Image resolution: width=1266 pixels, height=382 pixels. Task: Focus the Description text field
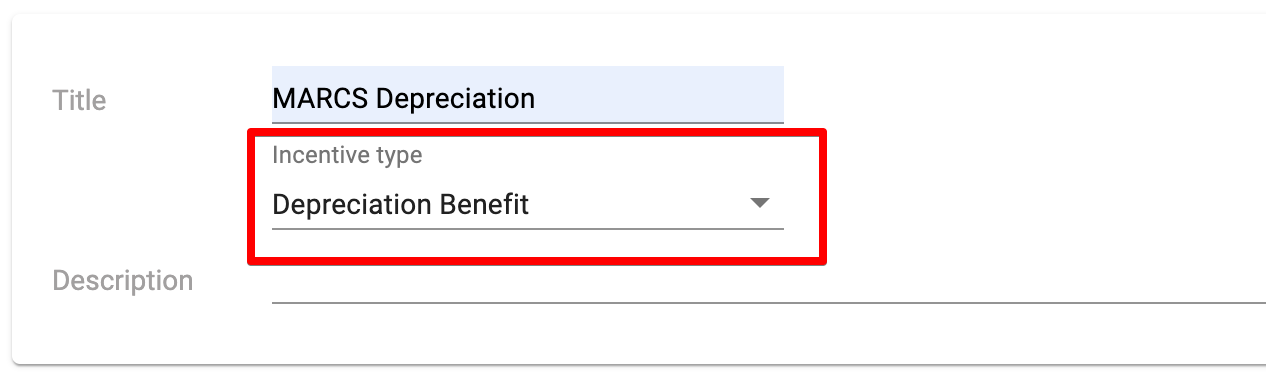(769, 280)
